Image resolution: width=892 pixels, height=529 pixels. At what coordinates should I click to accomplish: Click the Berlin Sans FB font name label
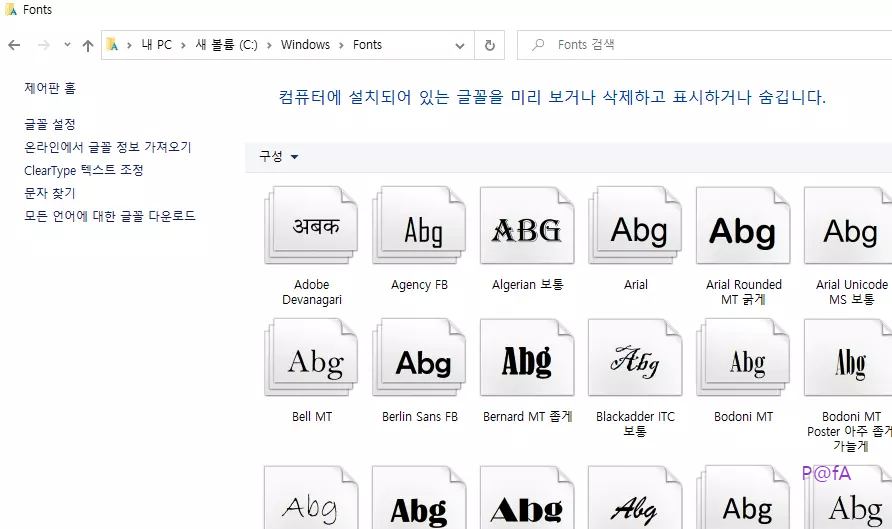click(420, 416)
